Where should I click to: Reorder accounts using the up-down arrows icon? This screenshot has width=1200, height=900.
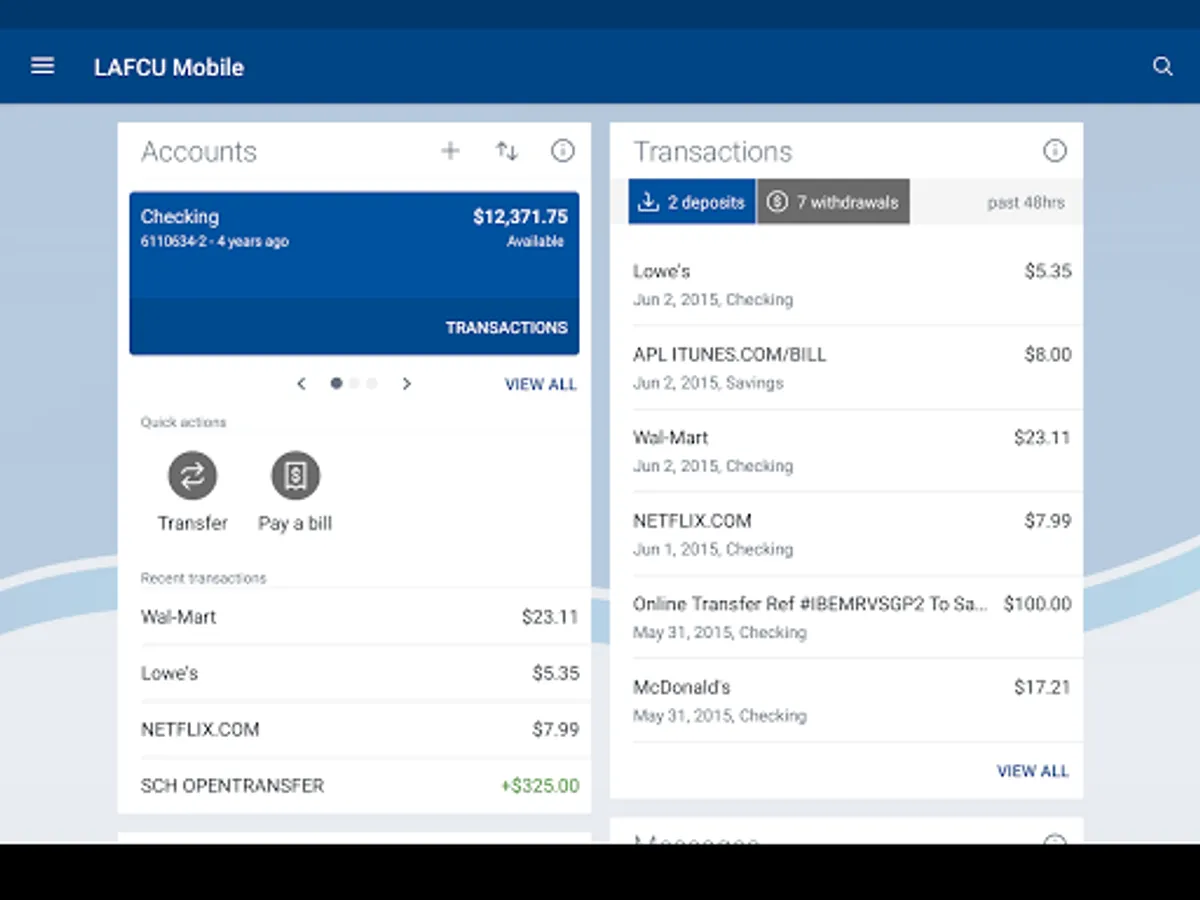[507, 151]
